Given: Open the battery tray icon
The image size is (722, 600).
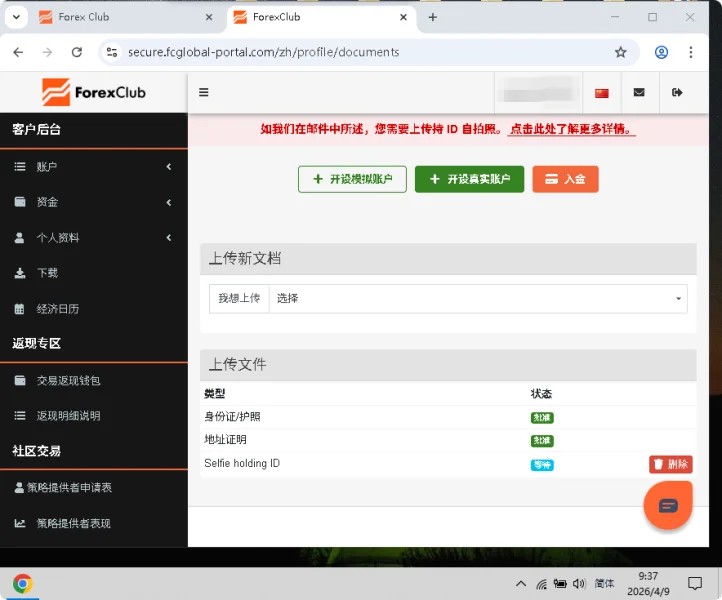Looking at the screenshot, I should (x=560, y=583).
